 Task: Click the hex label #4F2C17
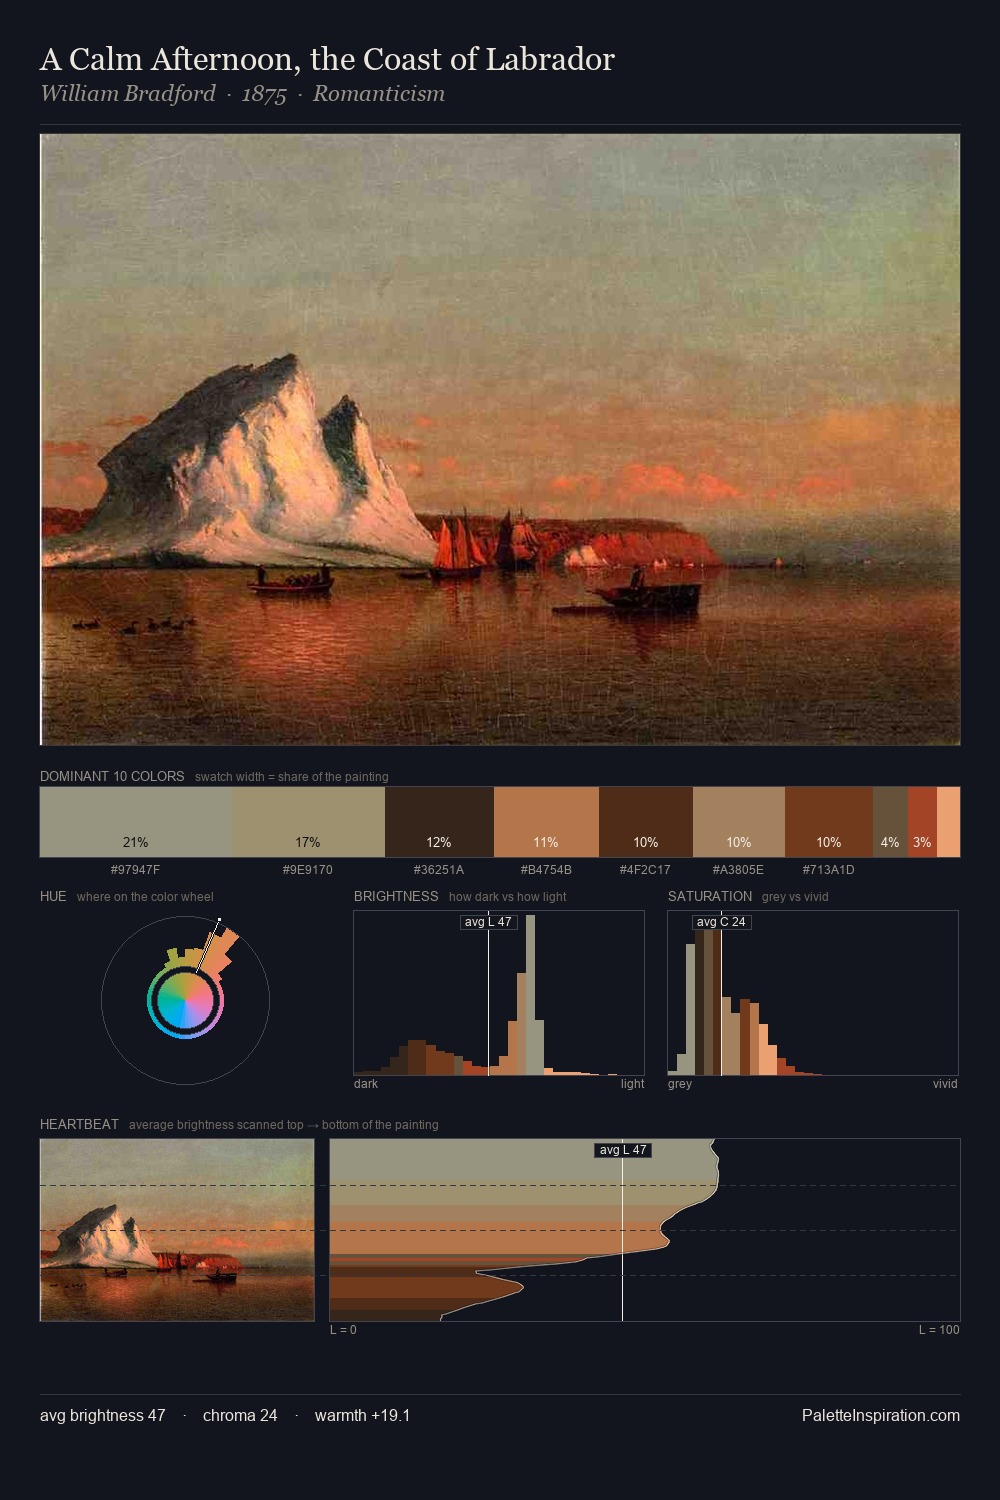645,870
